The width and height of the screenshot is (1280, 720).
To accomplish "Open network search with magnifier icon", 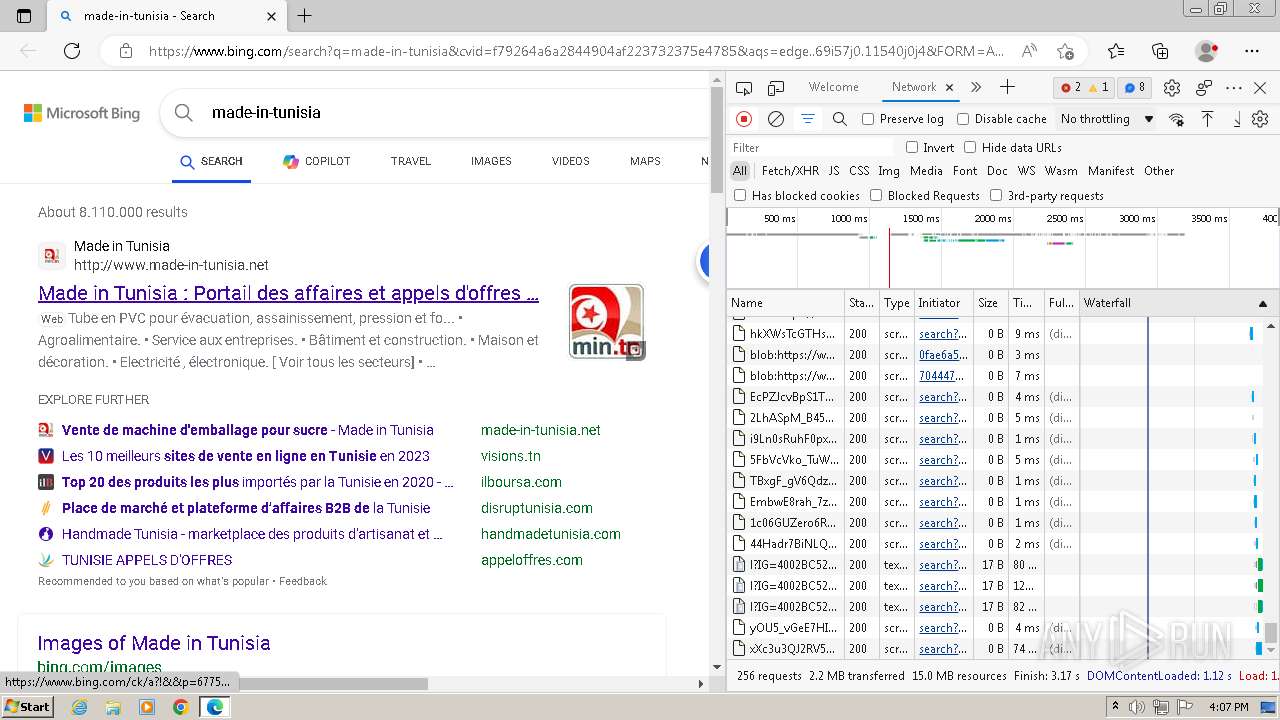I will [840, 119].
